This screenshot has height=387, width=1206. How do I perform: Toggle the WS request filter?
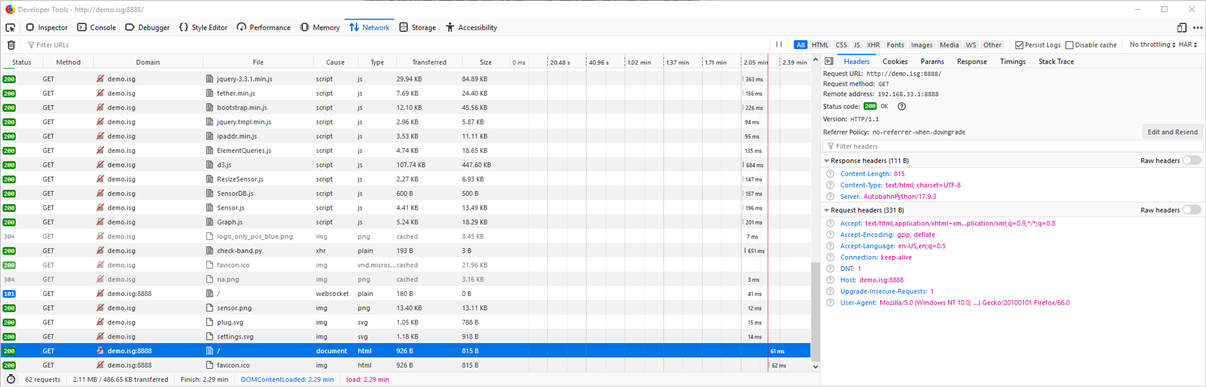point(971,45)
